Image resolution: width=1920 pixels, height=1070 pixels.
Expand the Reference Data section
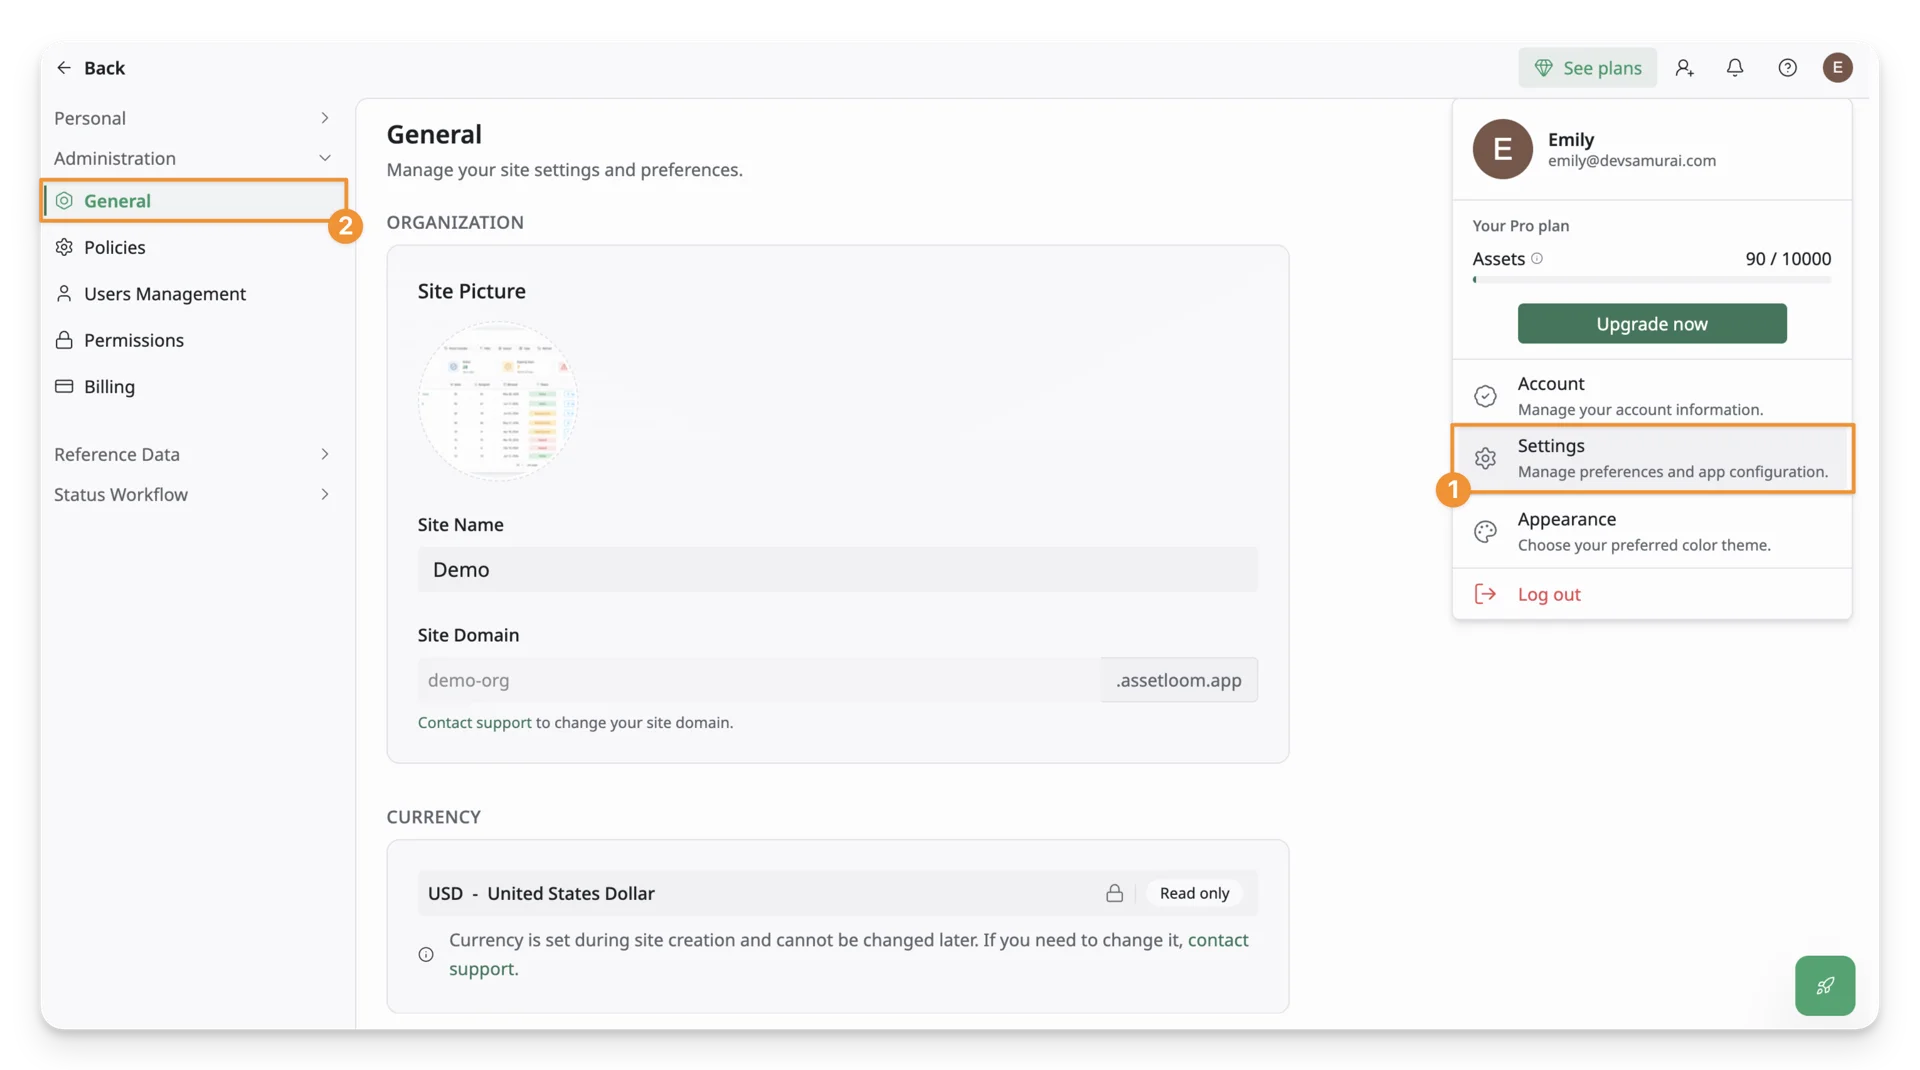192,454
